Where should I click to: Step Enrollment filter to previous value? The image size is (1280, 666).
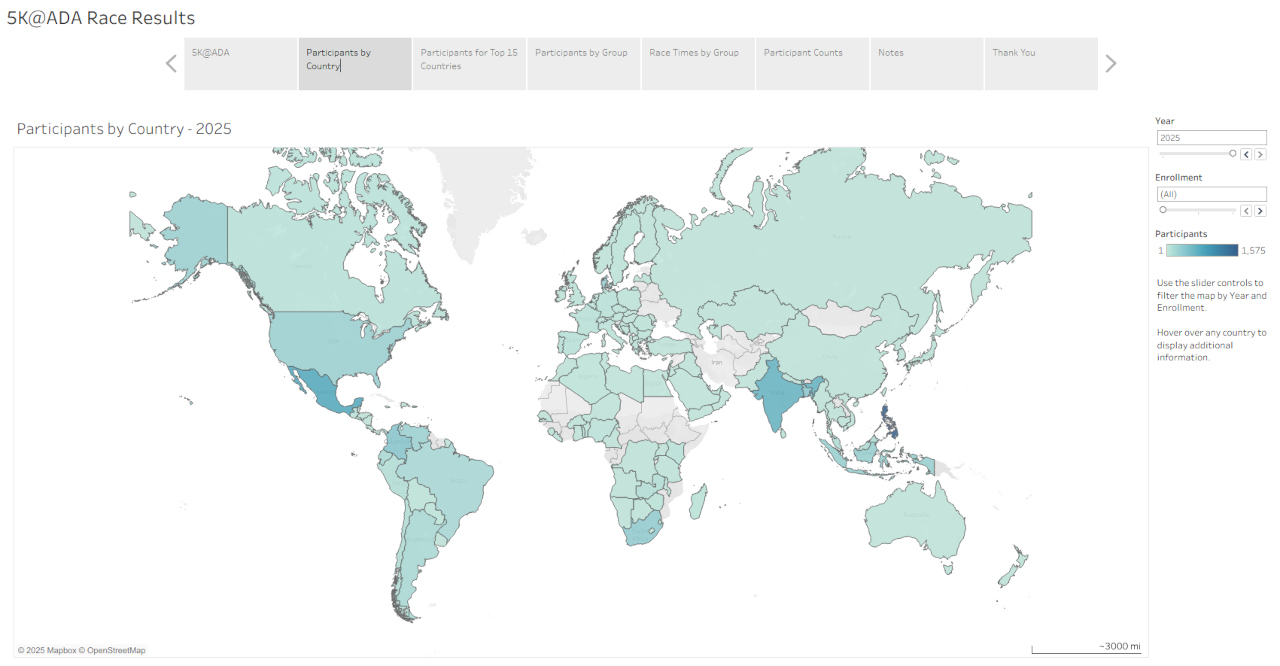[x=1246, y=211]
